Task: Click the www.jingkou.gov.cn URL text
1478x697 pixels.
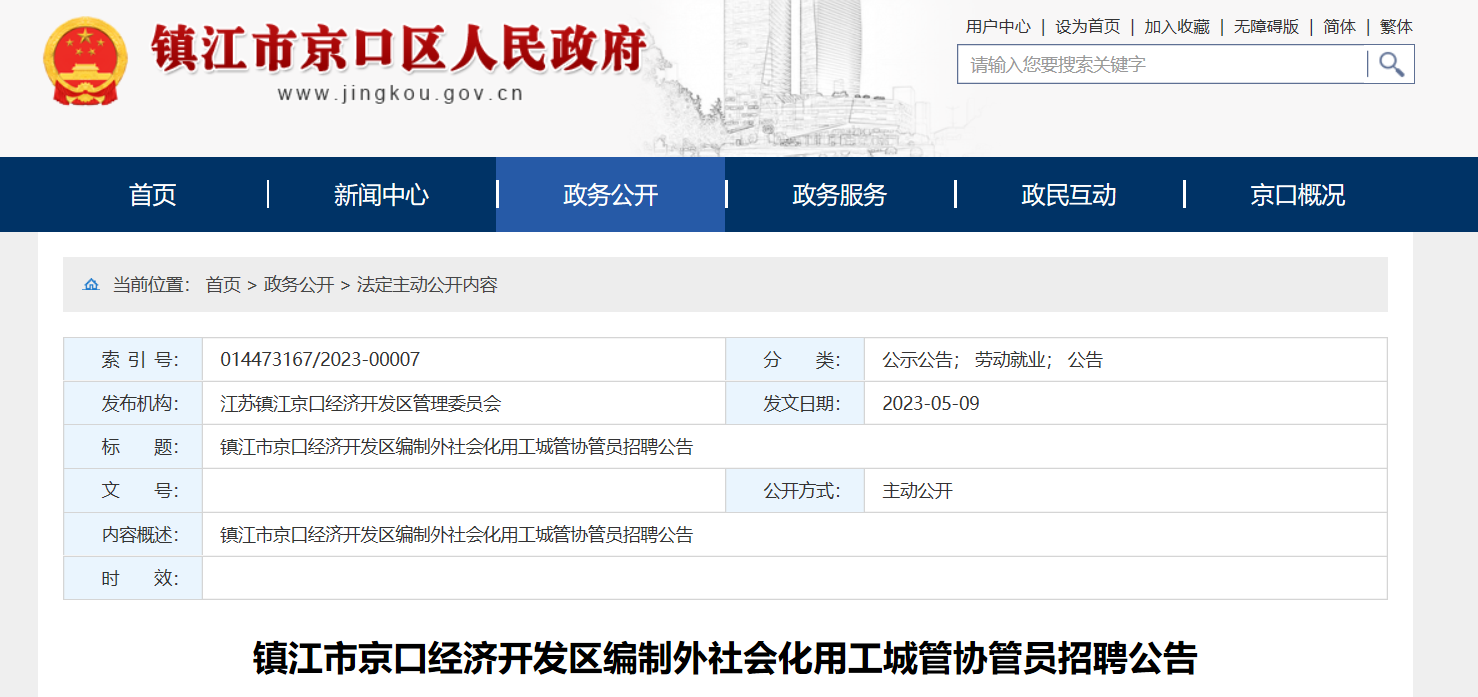Action: tap(400, 95)
